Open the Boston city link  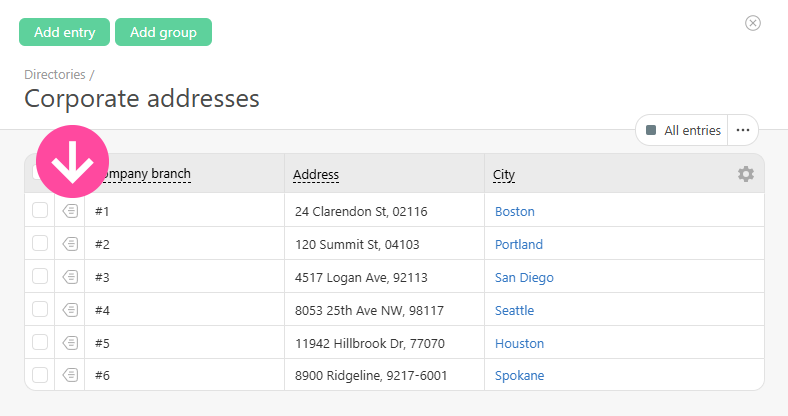click(x=515, y=211)
